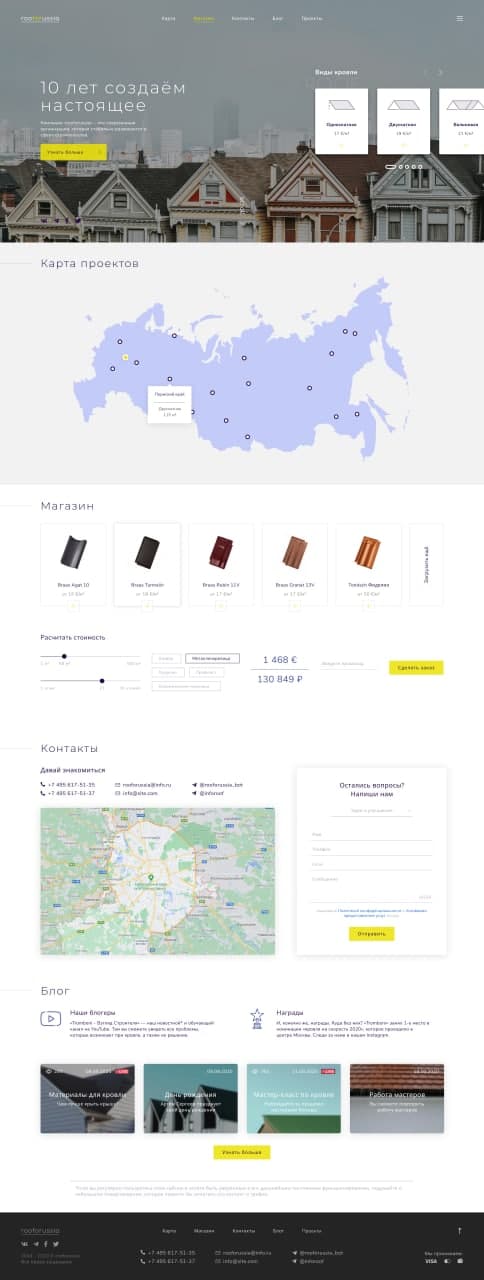Click the add icon under Braas Turmalin
The height and width of the screenshot is (1280, 484).
click(x=146, y=605)
